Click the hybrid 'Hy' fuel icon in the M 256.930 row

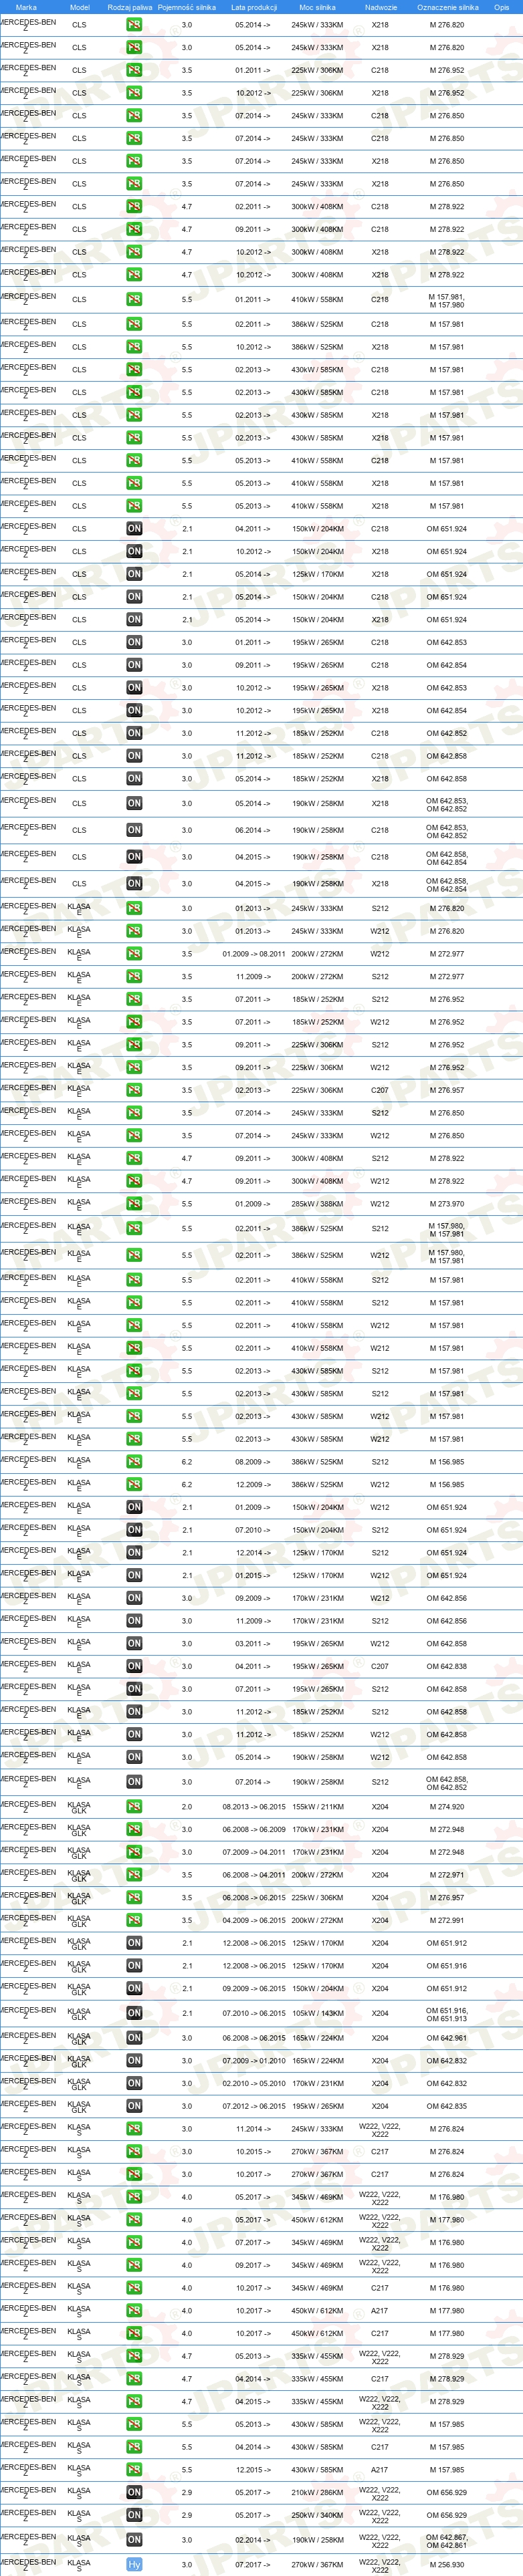pos(134,2563)
